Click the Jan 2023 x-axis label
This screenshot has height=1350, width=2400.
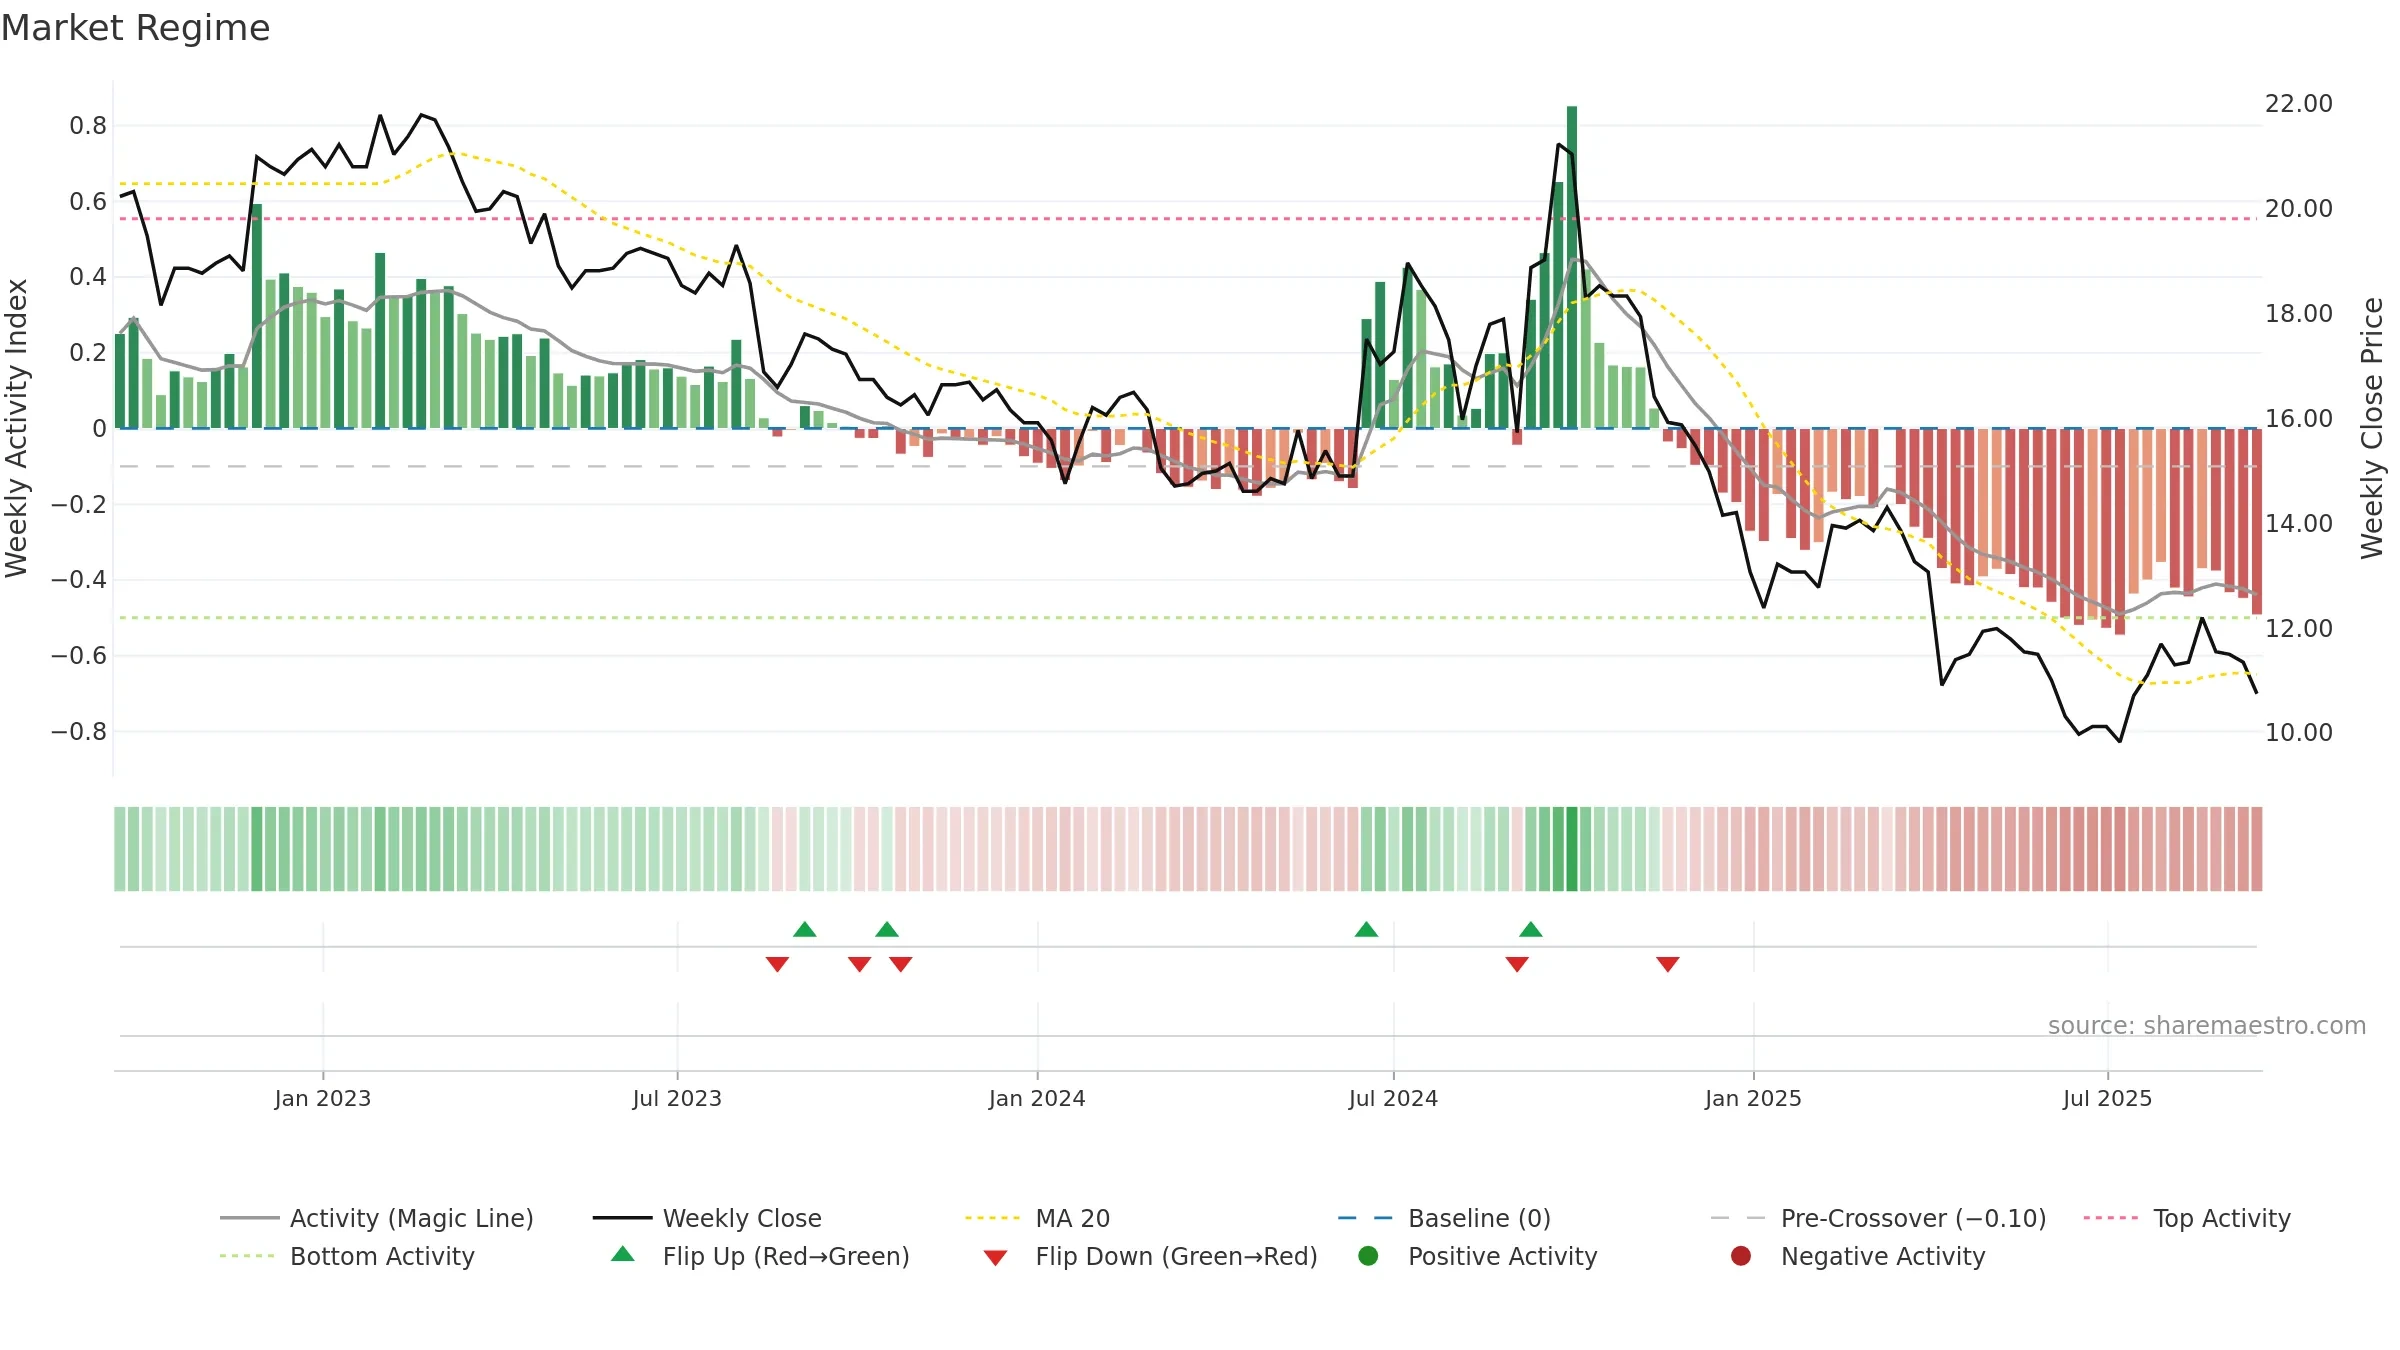pyautogui.click(x=322, y=1098)
